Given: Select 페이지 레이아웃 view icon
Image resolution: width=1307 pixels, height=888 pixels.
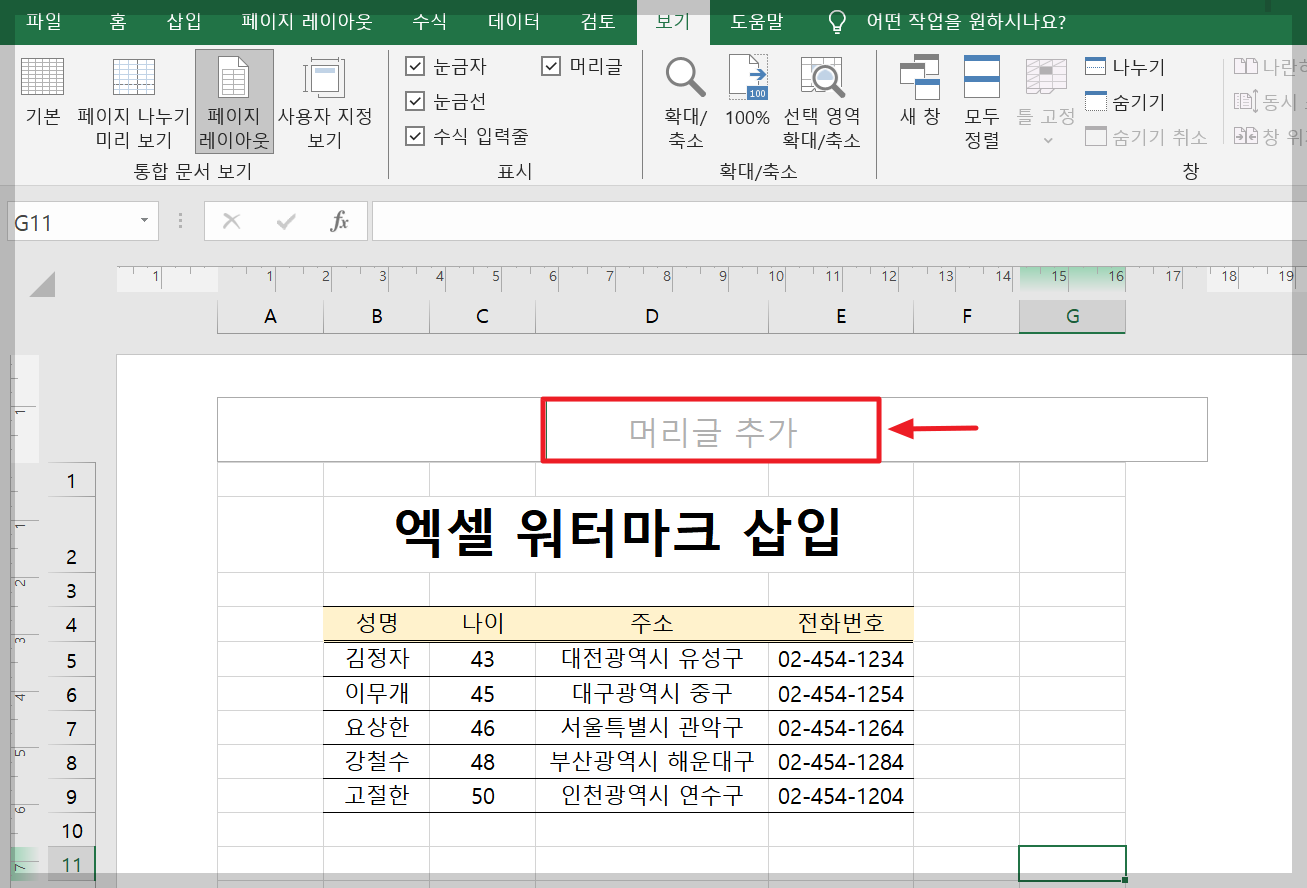Looking at the screenshot, I should coord(233,100).
